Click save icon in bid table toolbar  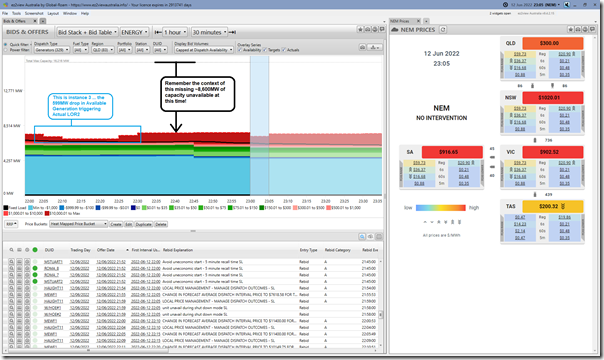[379, 236]
